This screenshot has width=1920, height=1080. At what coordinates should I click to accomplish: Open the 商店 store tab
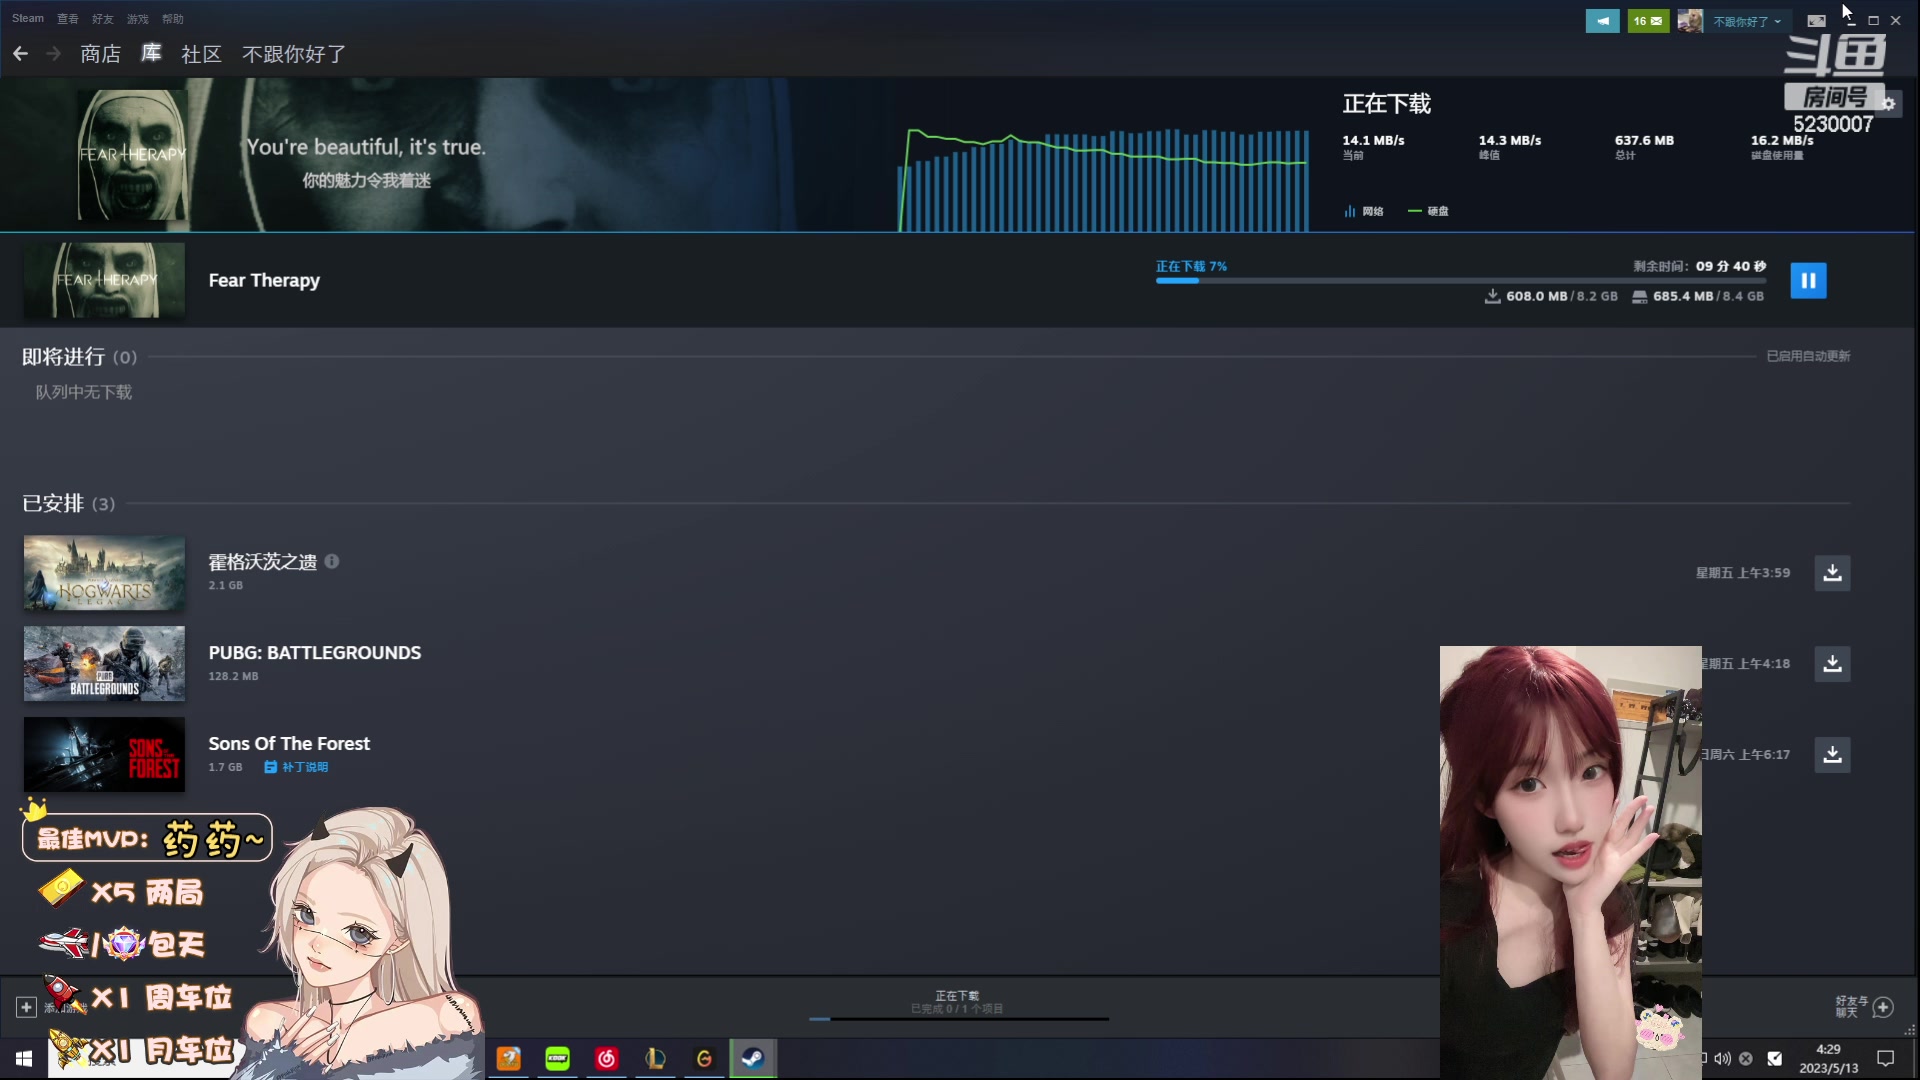pyautogui.click(x=100, y=54)
